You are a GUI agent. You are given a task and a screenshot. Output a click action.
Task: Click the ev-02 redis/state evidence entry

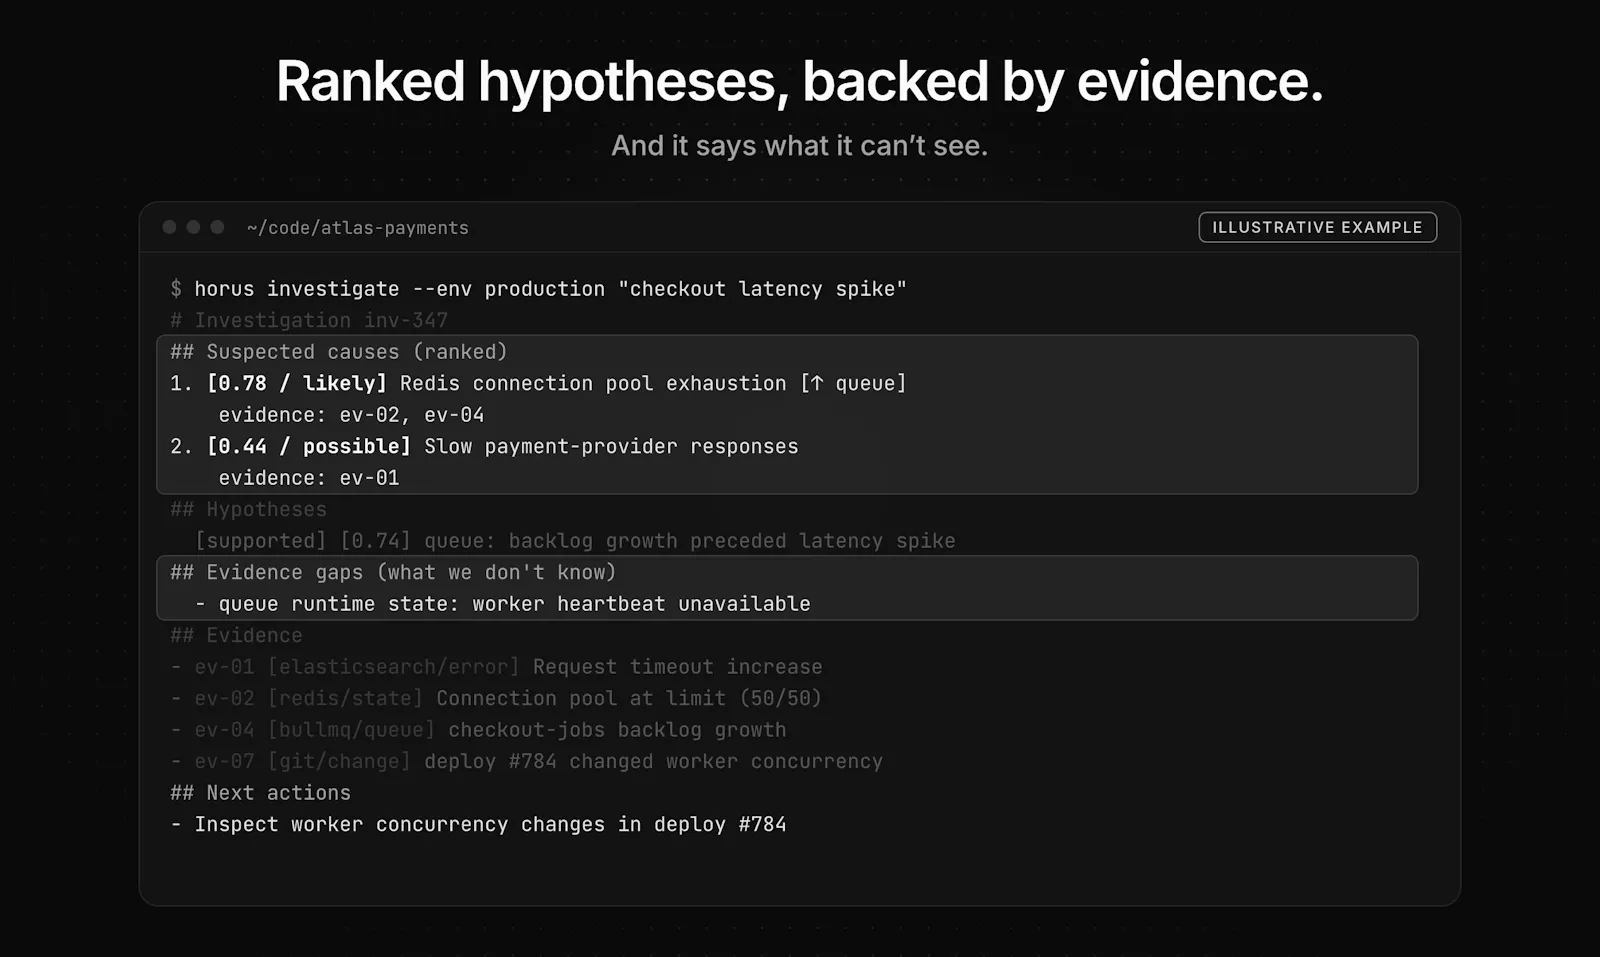(496, 698)
